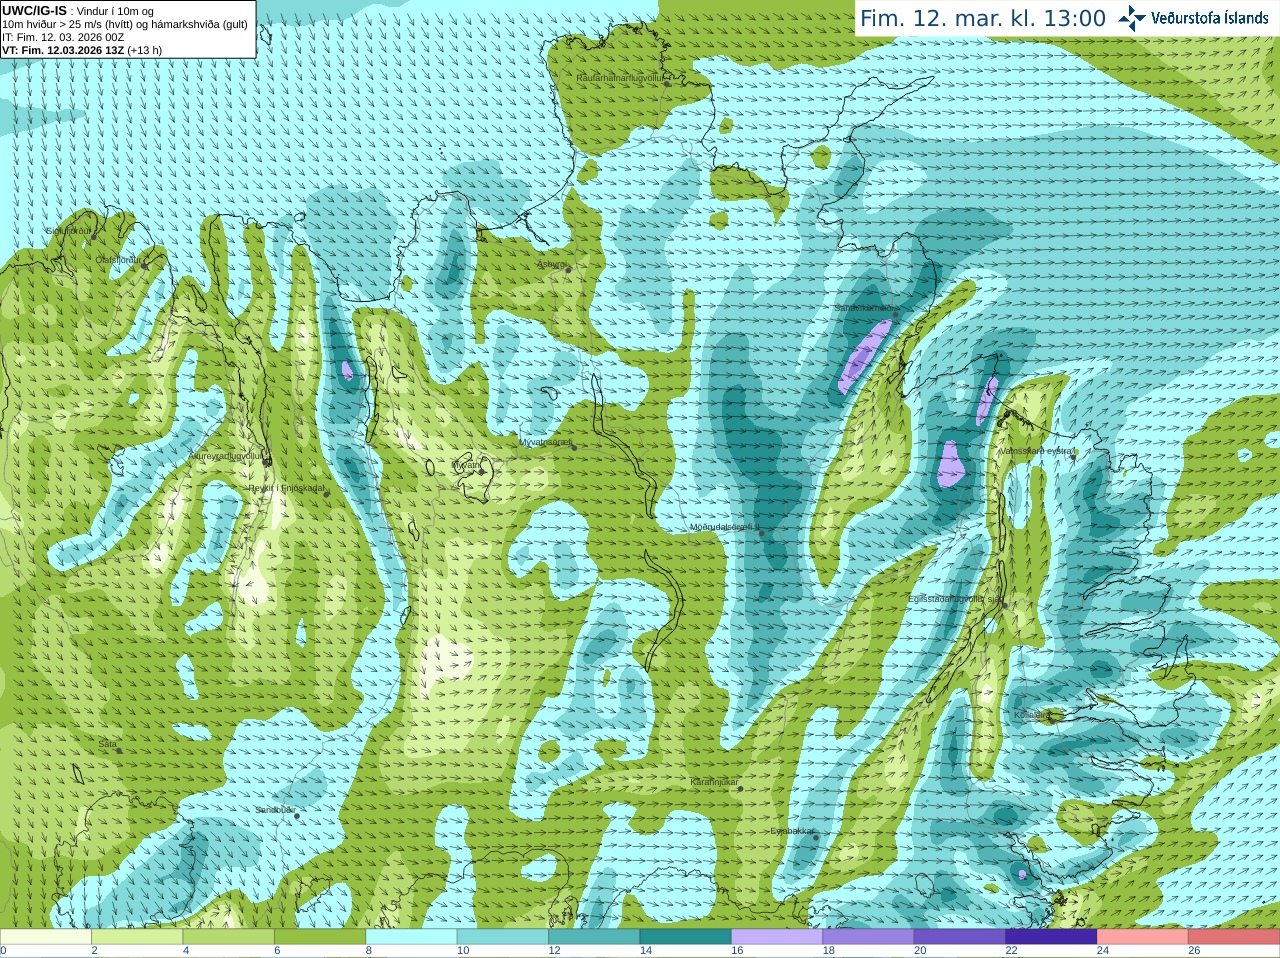The height and width of the screenshot is (958, 1280).
Task: Select the Vatnsskarð eystra station label
Action: 1035,451
